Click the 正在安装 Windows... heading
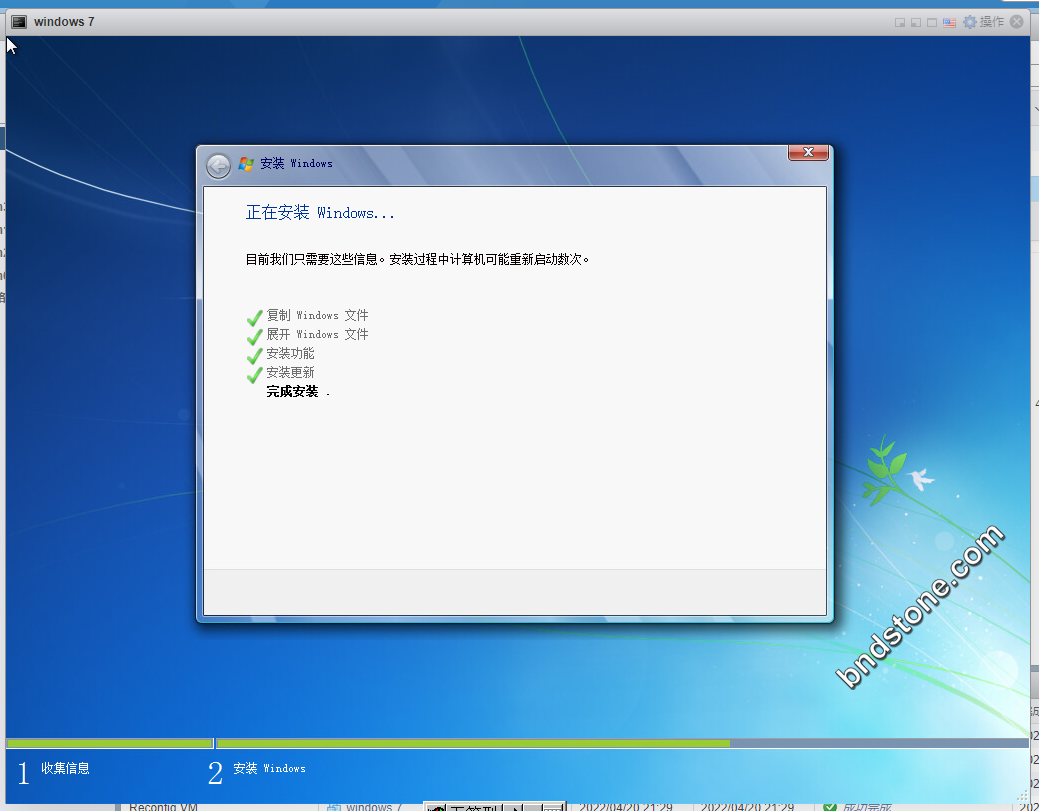The width and height of the screenshot is (1039, 811). (x=320, y=213)
